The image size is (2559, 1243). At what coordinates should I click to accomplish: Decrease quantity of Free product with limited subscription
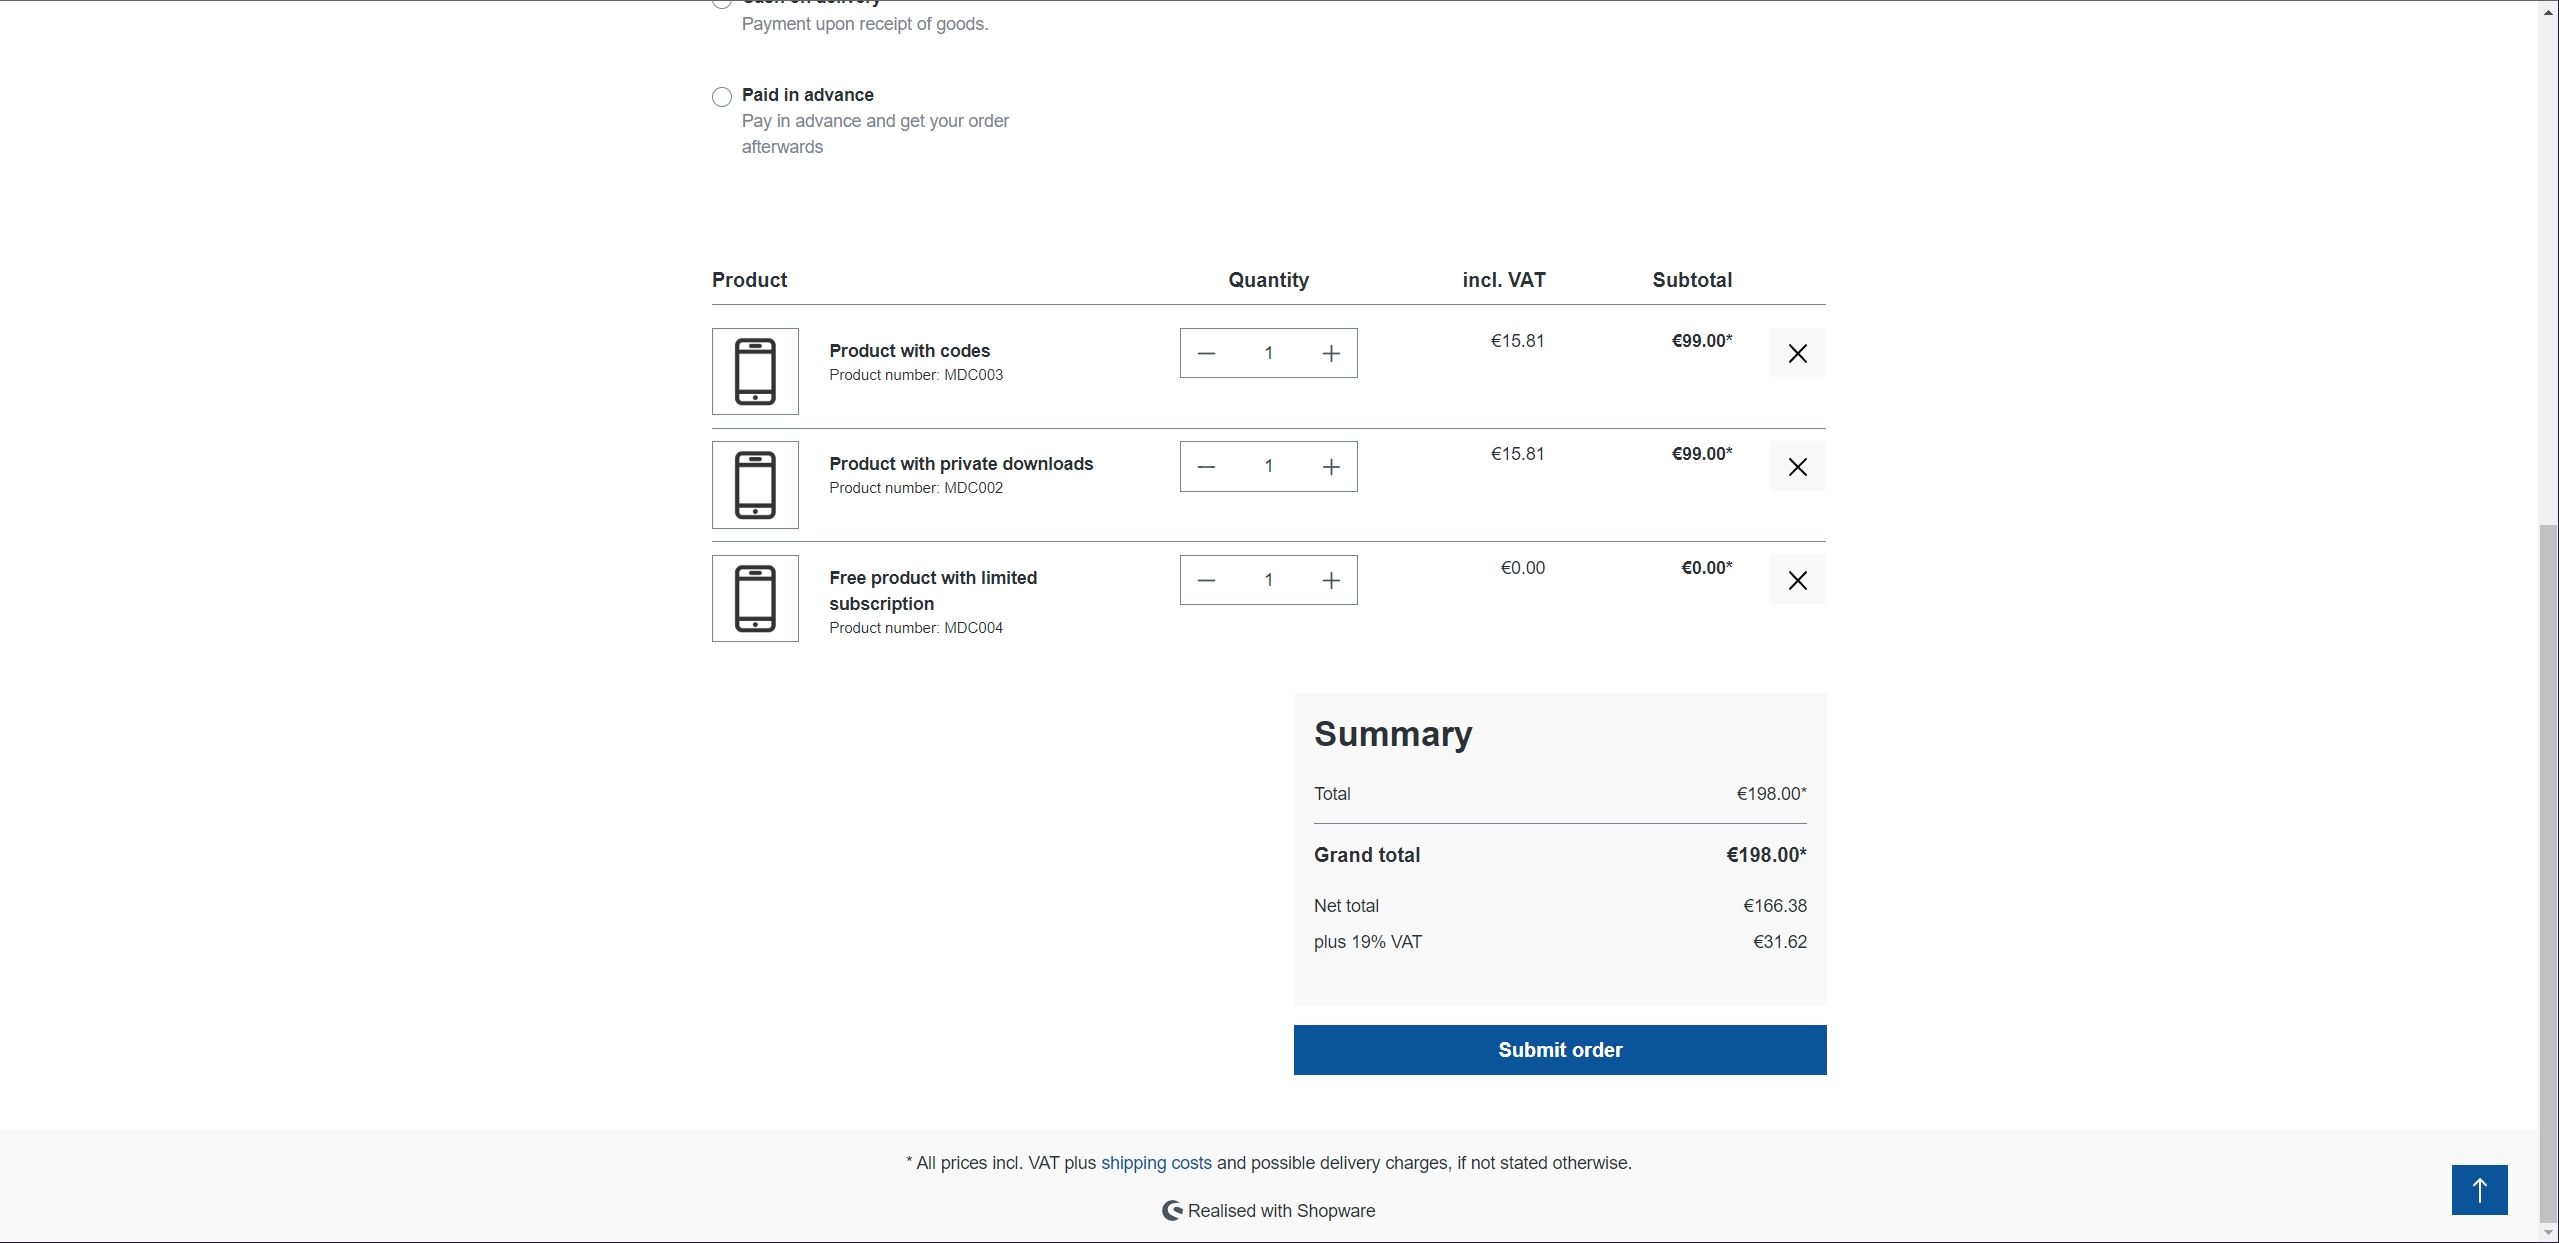1206,580
